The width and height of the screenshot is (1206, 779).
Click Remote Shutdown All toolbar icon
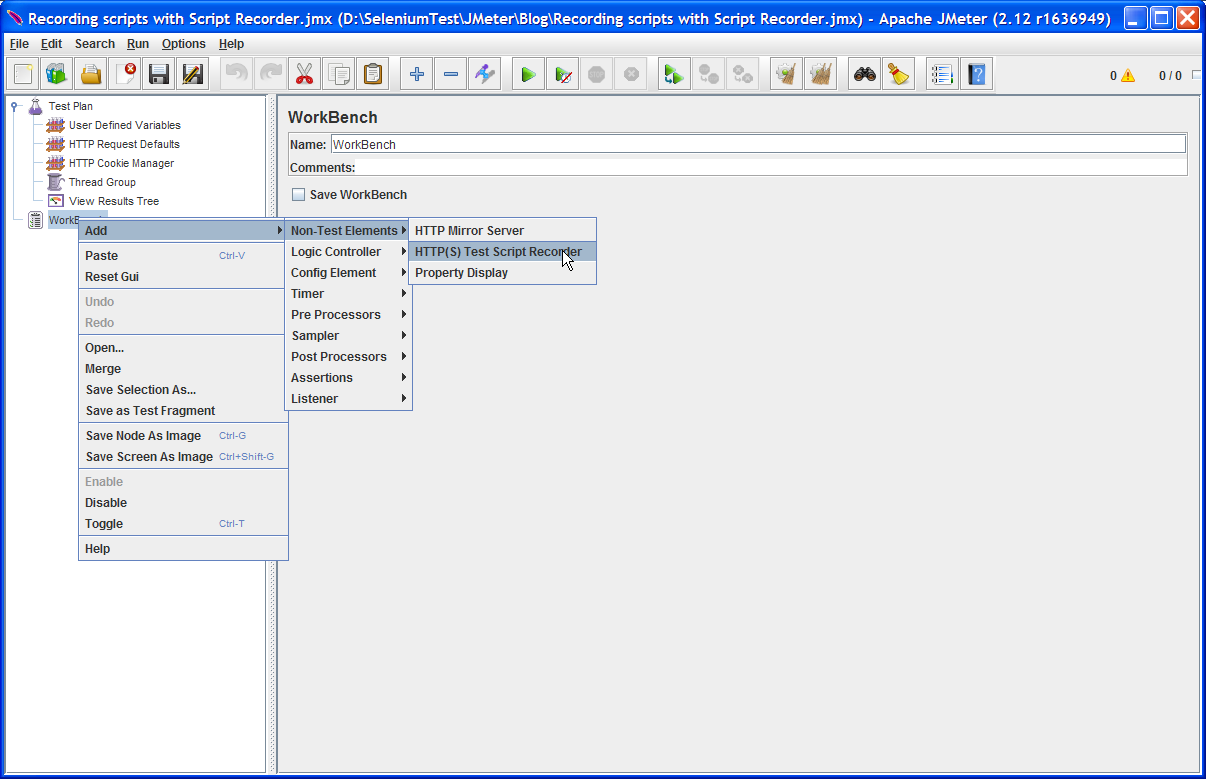pos(743,74)
